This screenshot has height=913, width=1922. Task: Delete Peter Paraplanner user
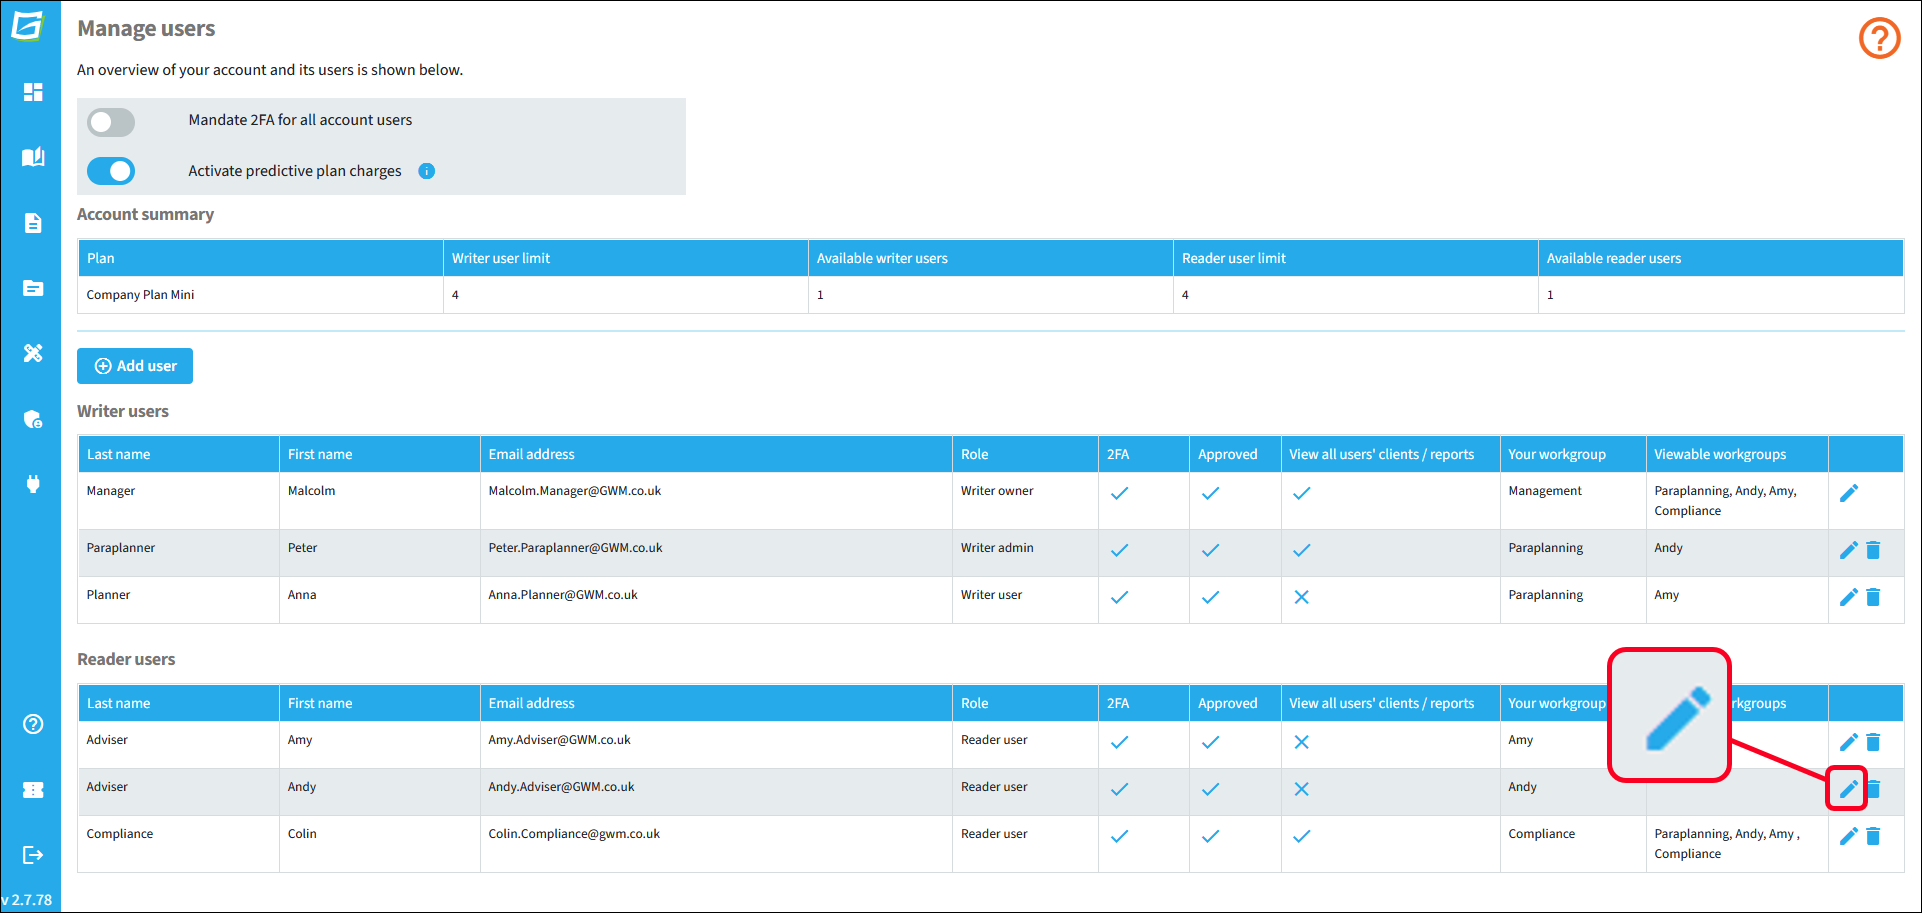coord(1873,549)
